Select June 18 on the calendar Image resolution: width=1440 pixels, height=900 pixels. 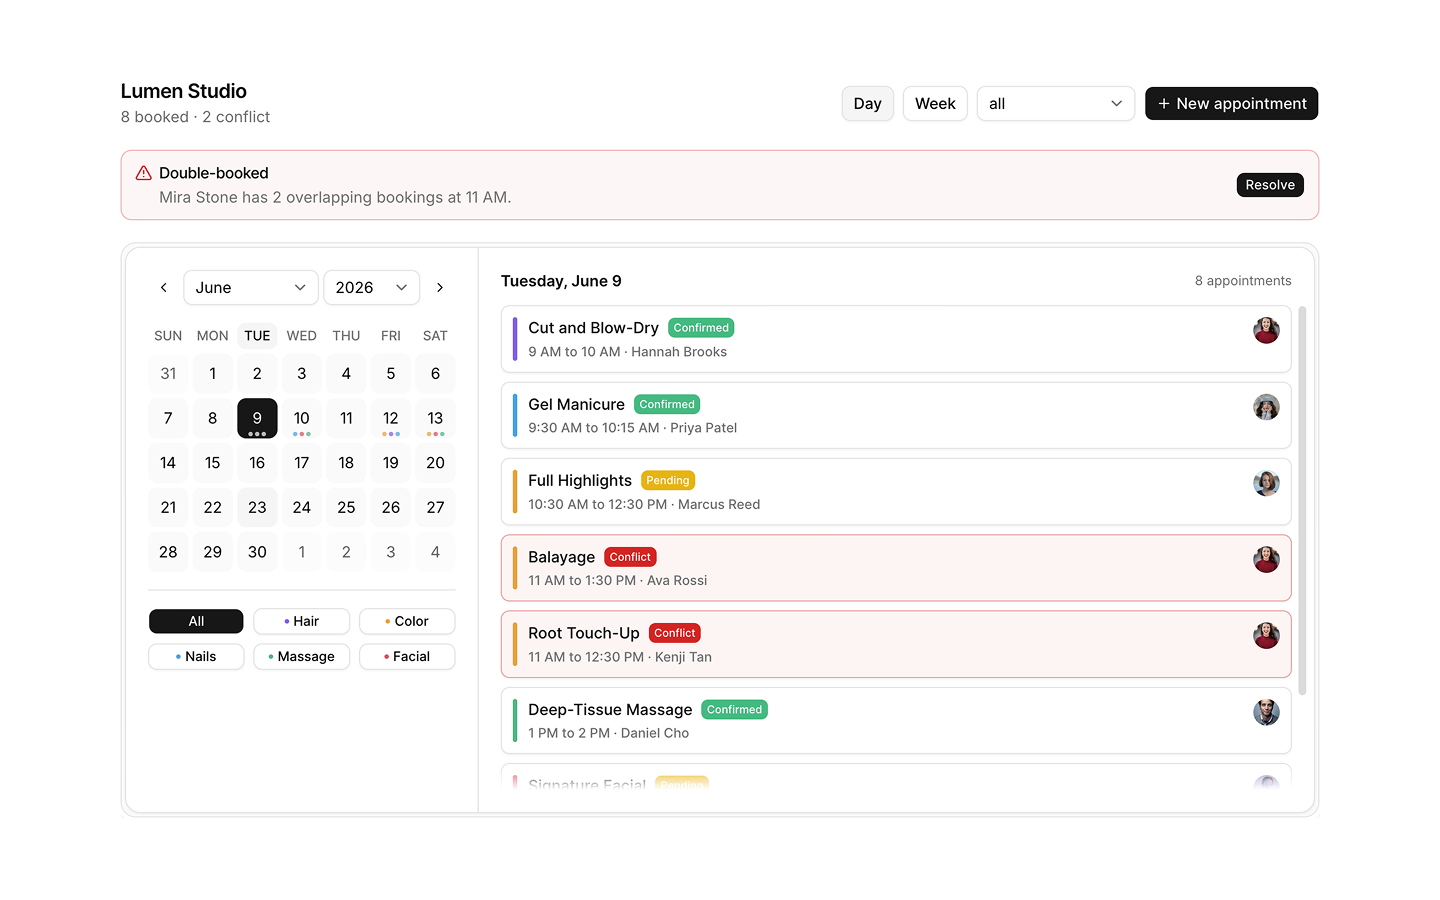346,462
